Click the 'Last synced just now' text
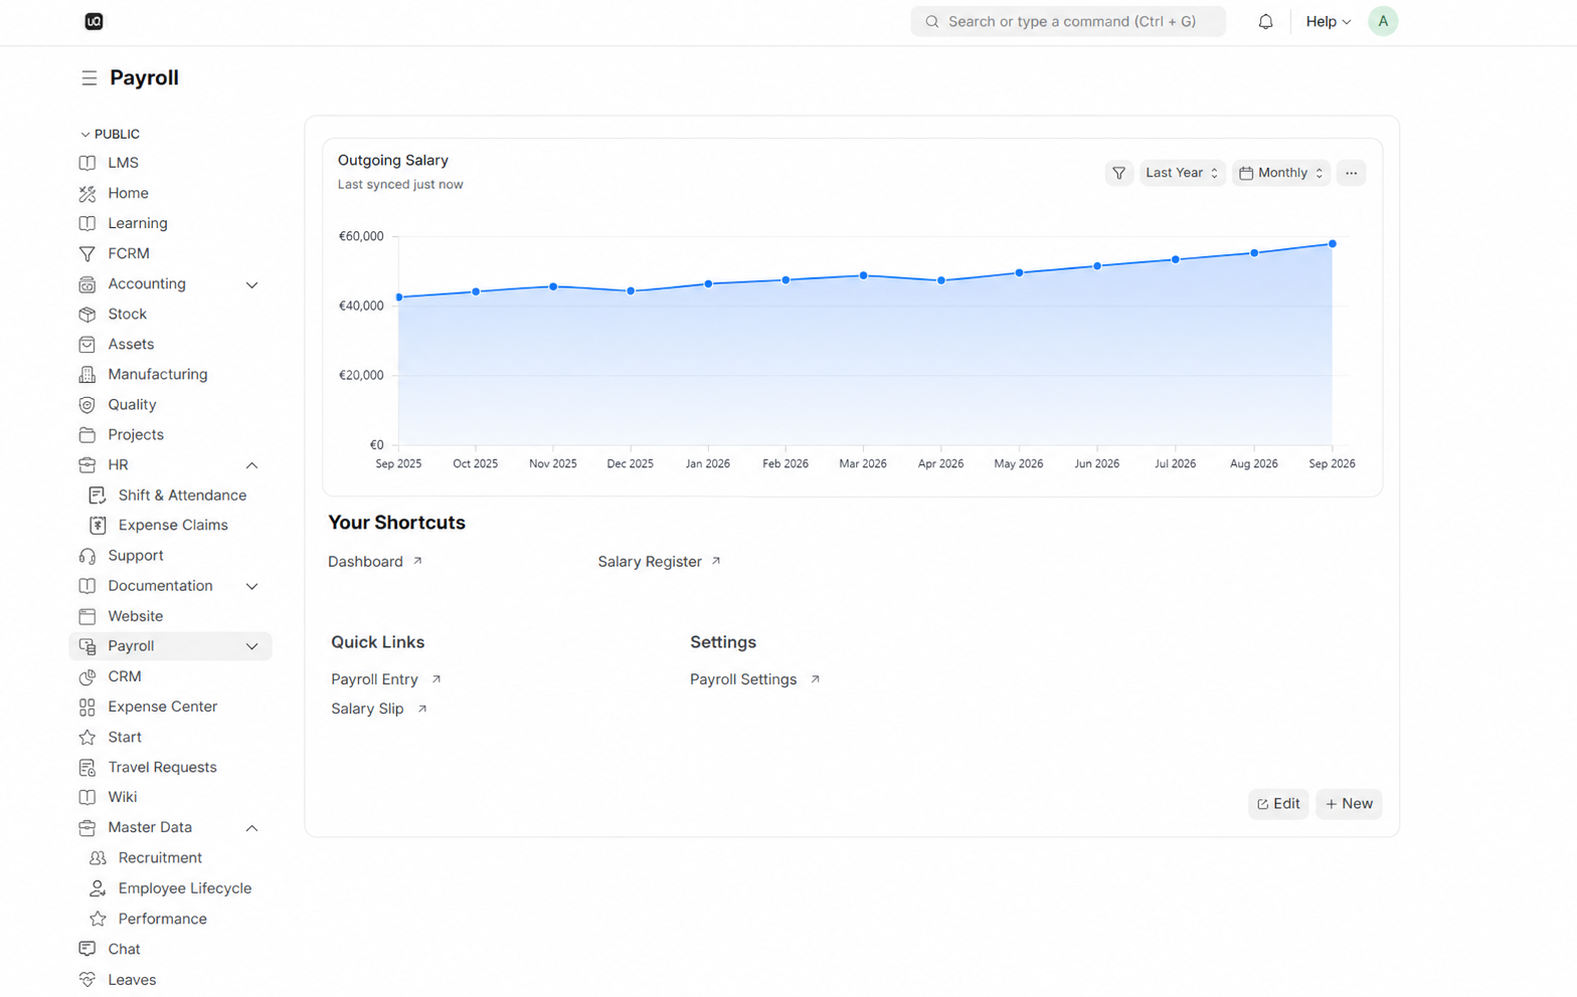Screen dimensions: 1577x997 [x=400, y=184]
